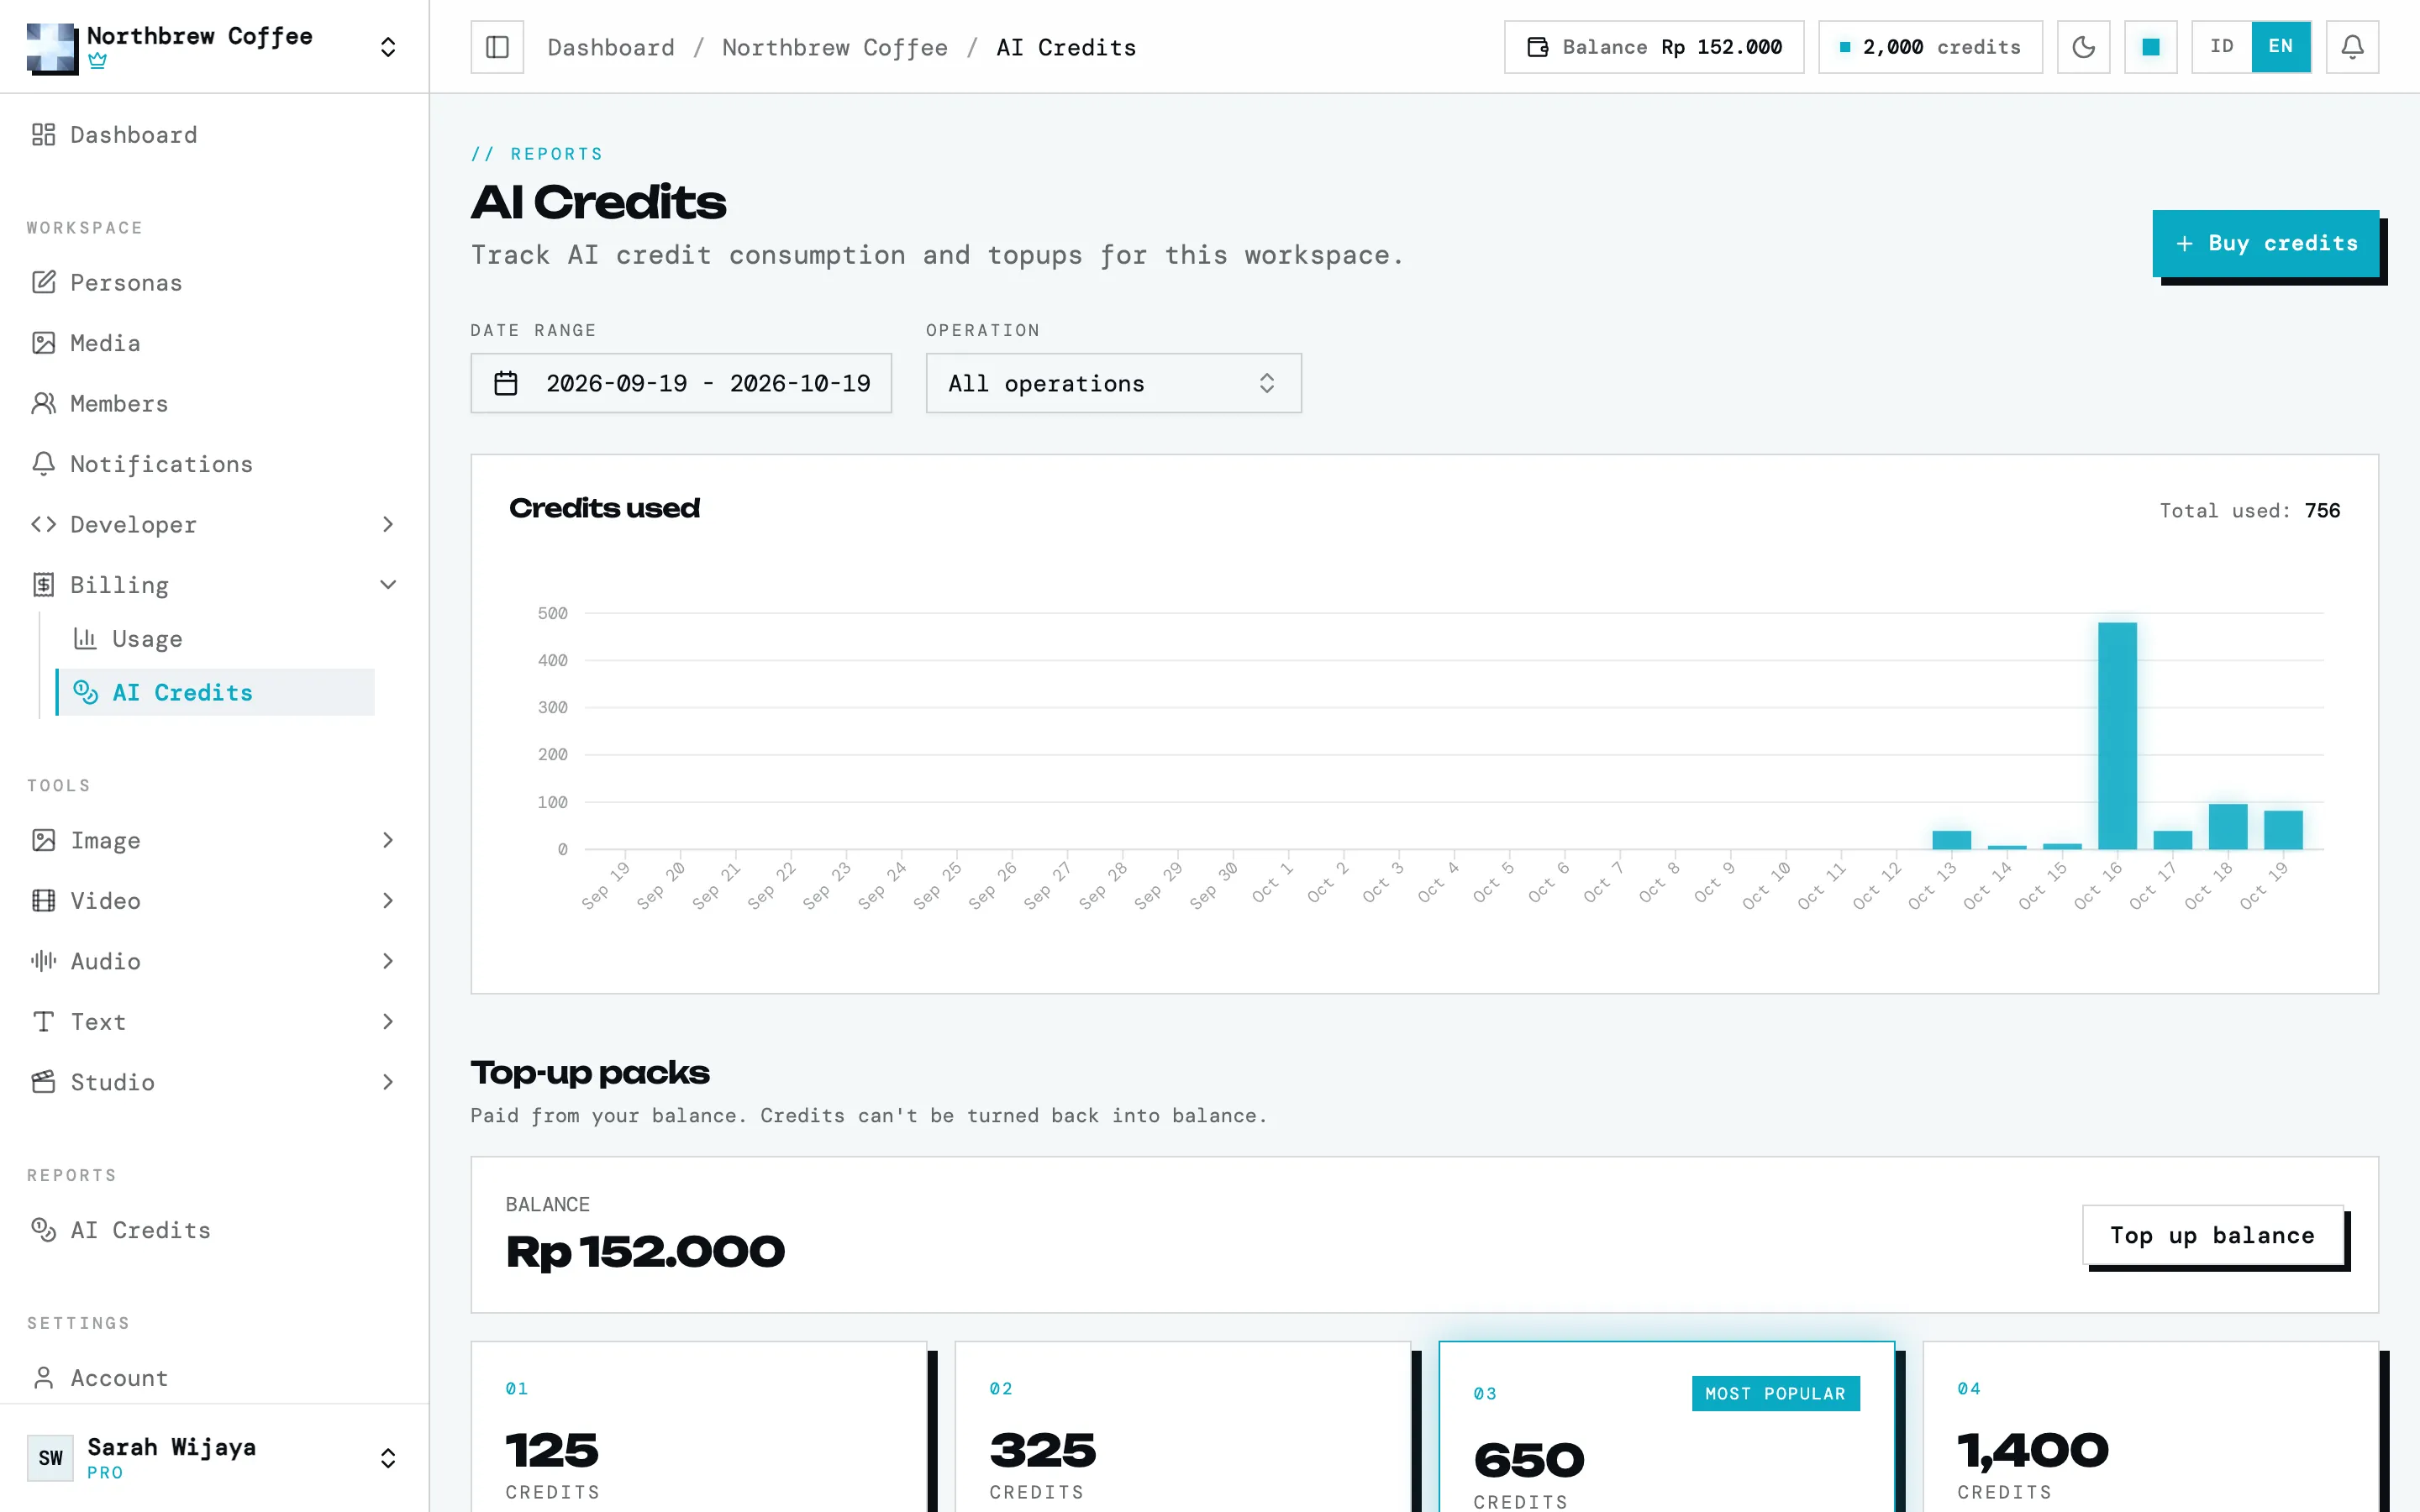Click the Oct 16 bar in chart
The image size is (2420, 1512).
coord(2117,736)
